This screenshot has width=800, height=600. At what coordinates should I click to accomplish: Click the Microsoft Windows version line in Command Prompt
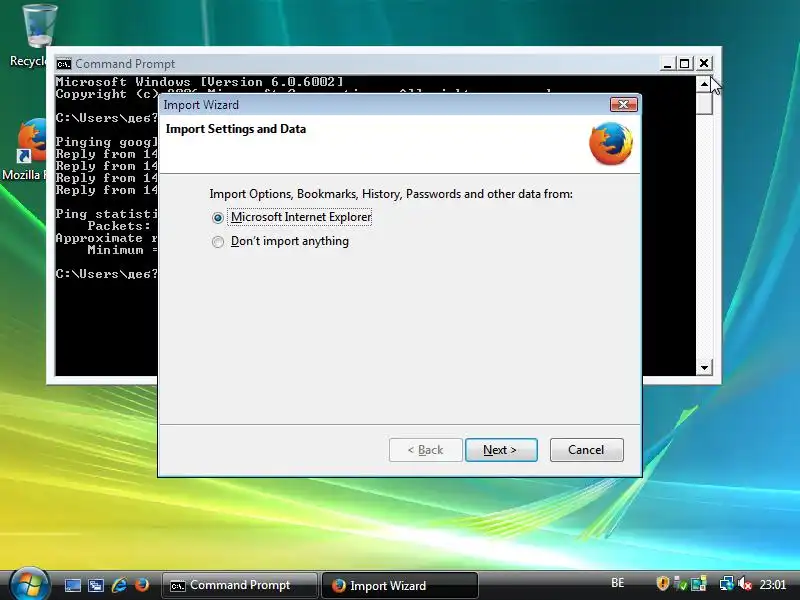[199, 82]
